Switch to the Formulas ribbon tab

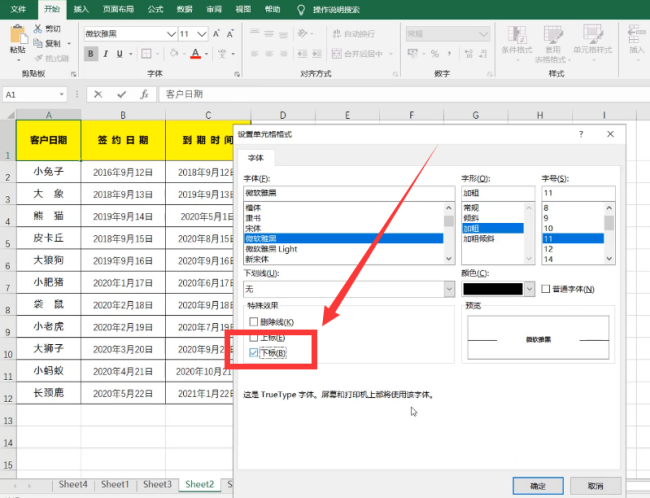tap(155, 9)
